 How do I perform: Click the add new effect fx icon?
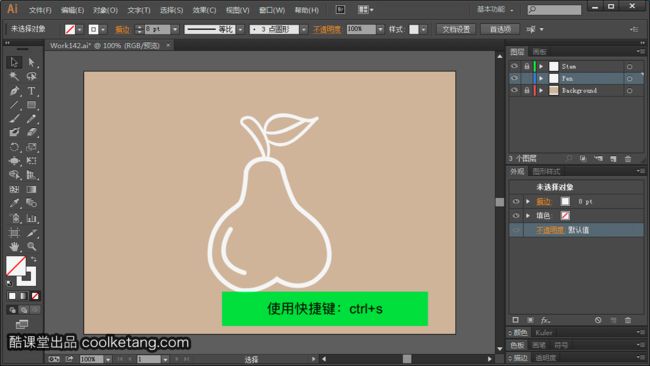(545, 320)
